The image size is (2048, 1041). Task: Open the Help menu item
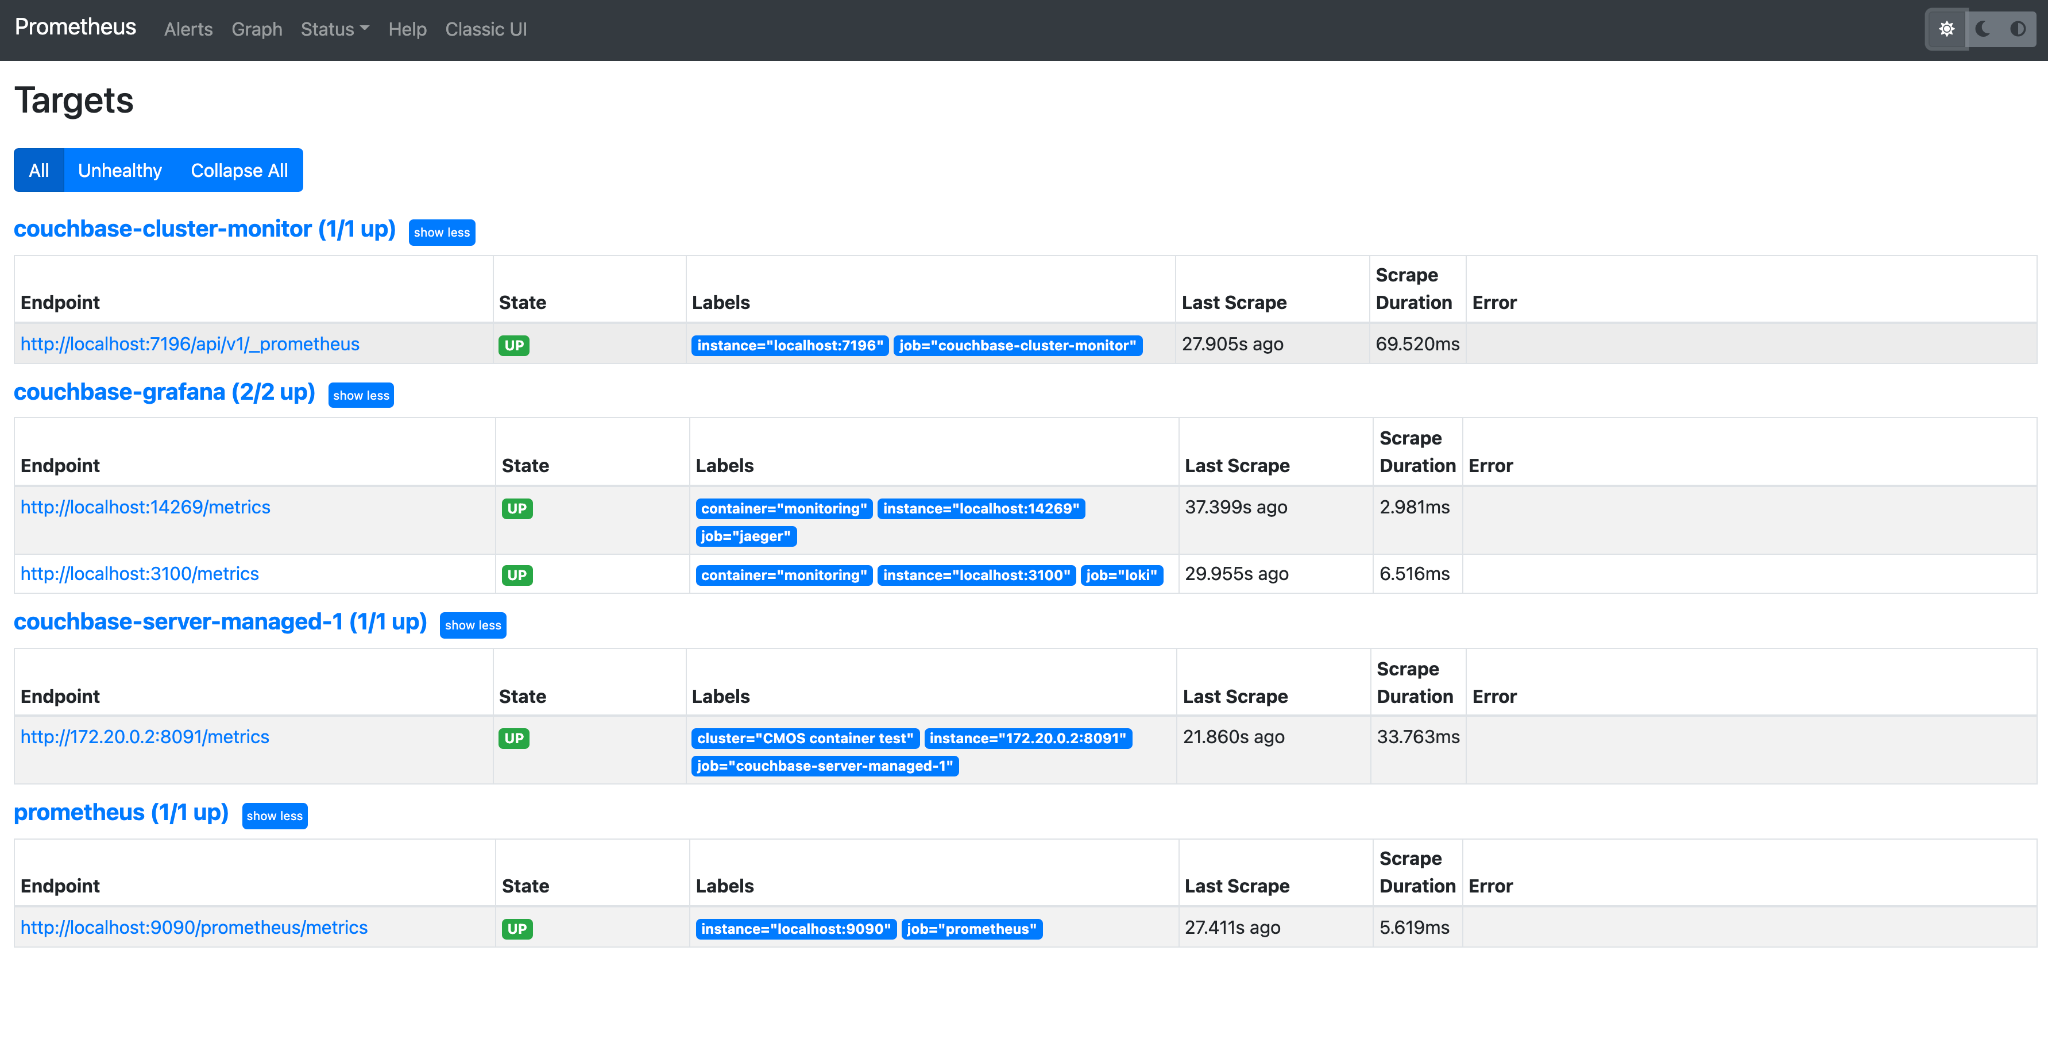coord(407,29)
